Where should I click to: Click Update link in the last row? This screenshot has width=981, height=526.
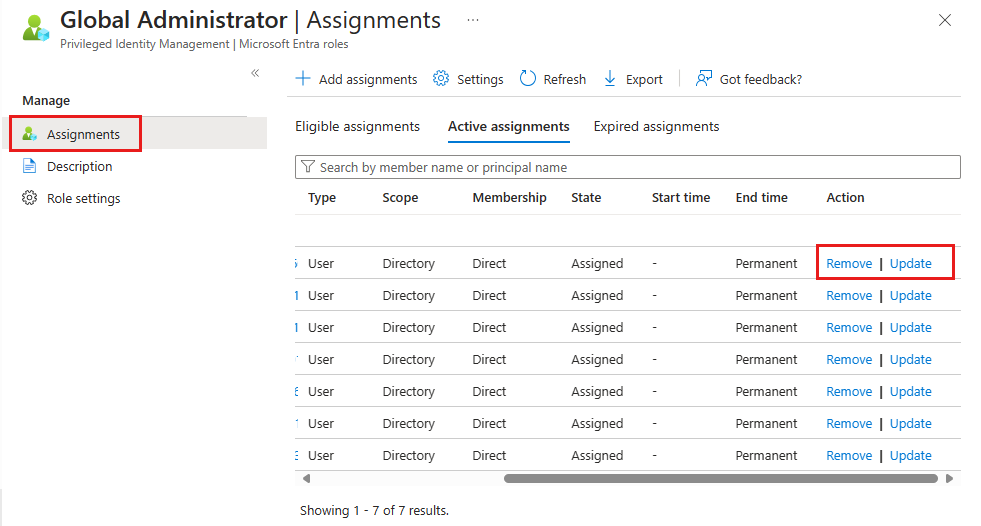910,456
